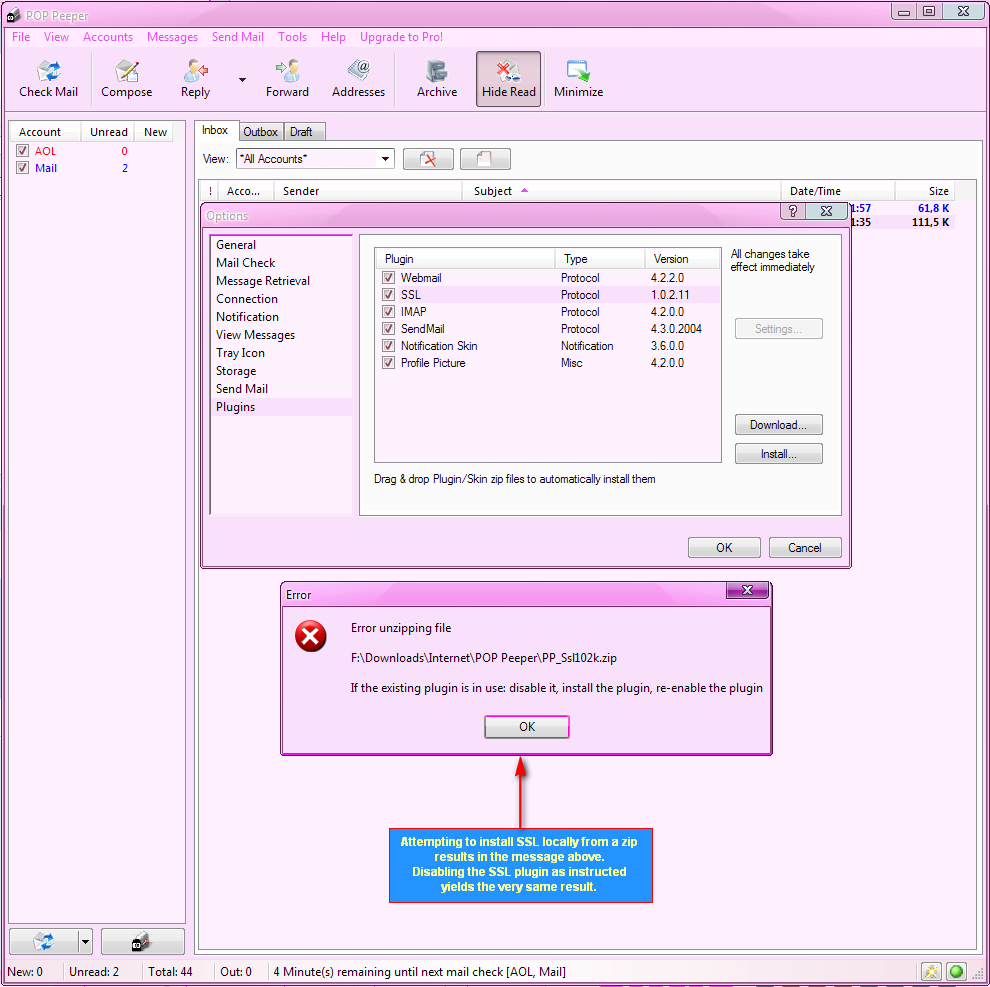This screenshot has height=987, width=990.
Task: Sort messages by Date/Time column header
Action: point(838,191)
